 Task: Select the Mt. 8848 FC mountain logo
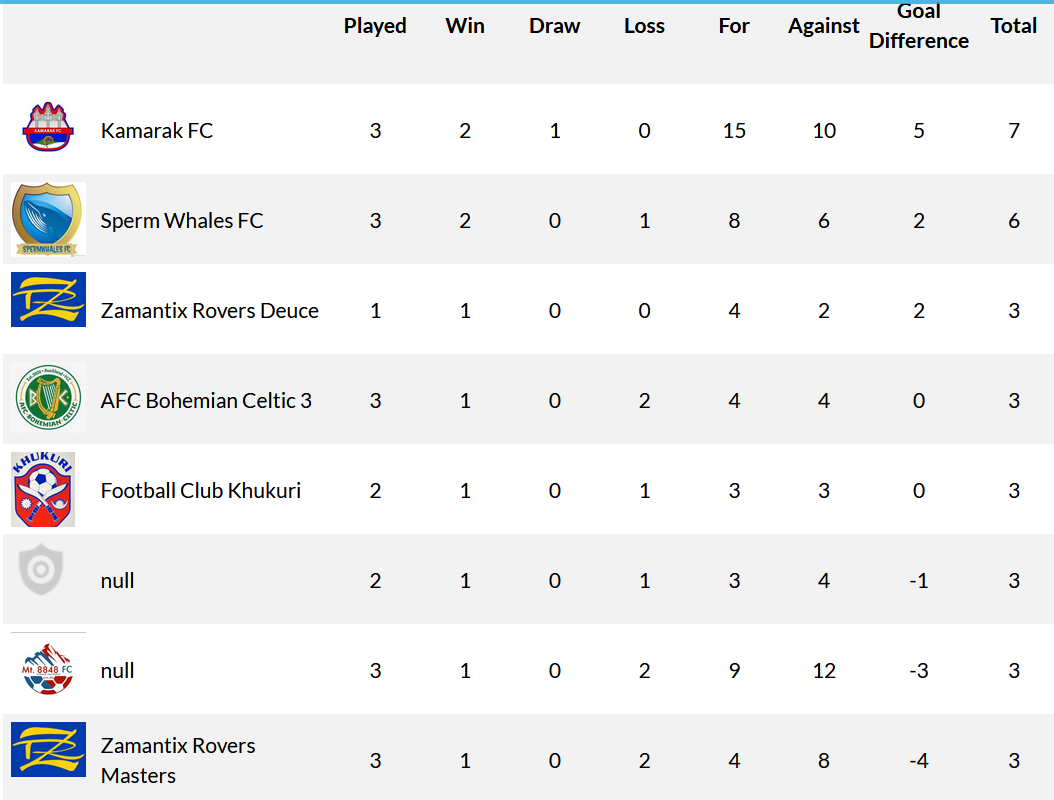(x=48, y=669)
